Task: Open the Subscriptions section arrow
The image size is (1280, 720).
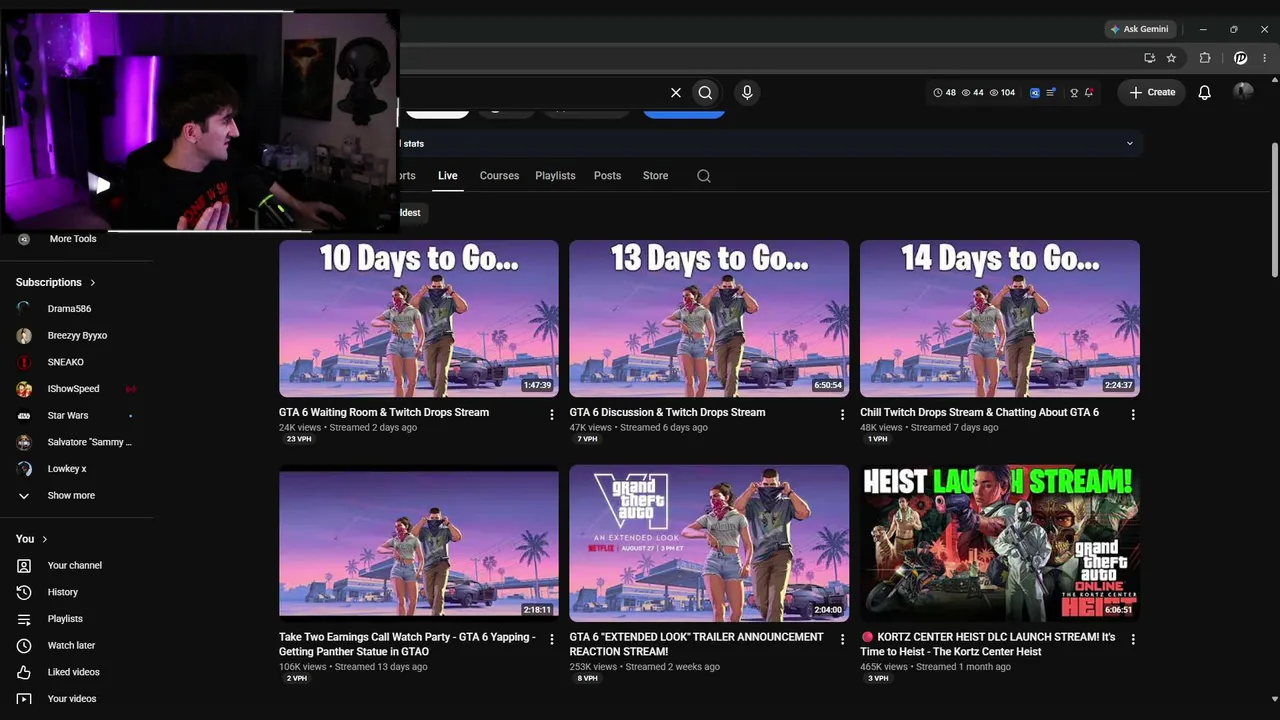Action: tap(93, 283)
